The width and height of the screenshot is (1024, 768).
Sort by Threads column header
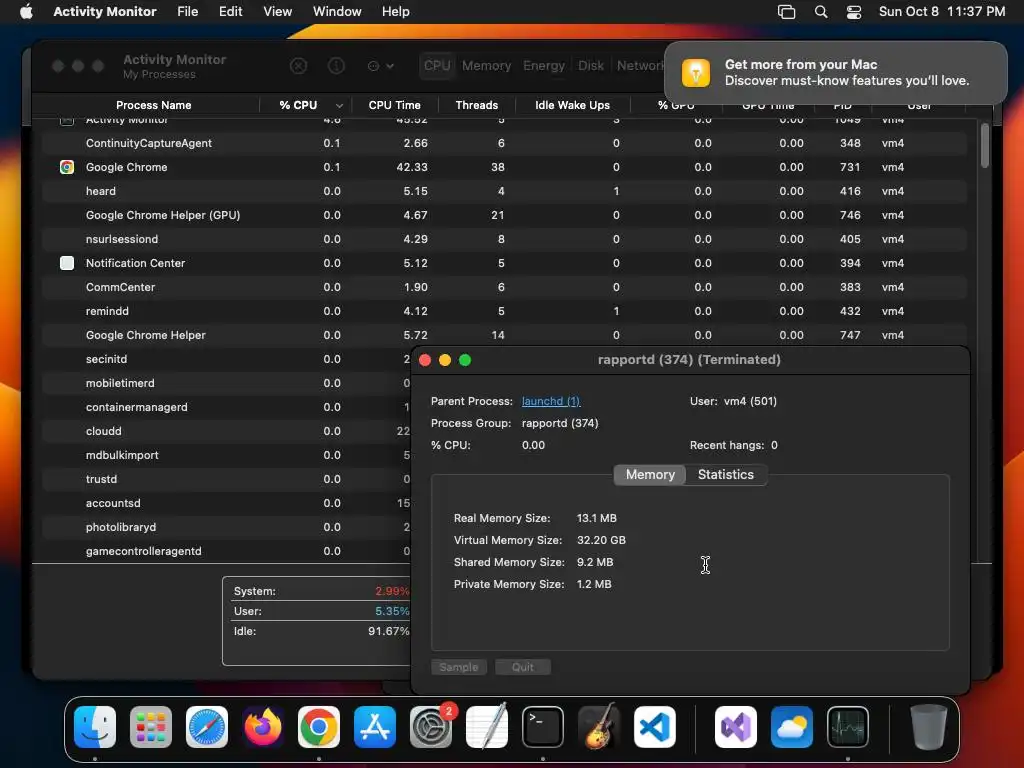coord(477,105)
